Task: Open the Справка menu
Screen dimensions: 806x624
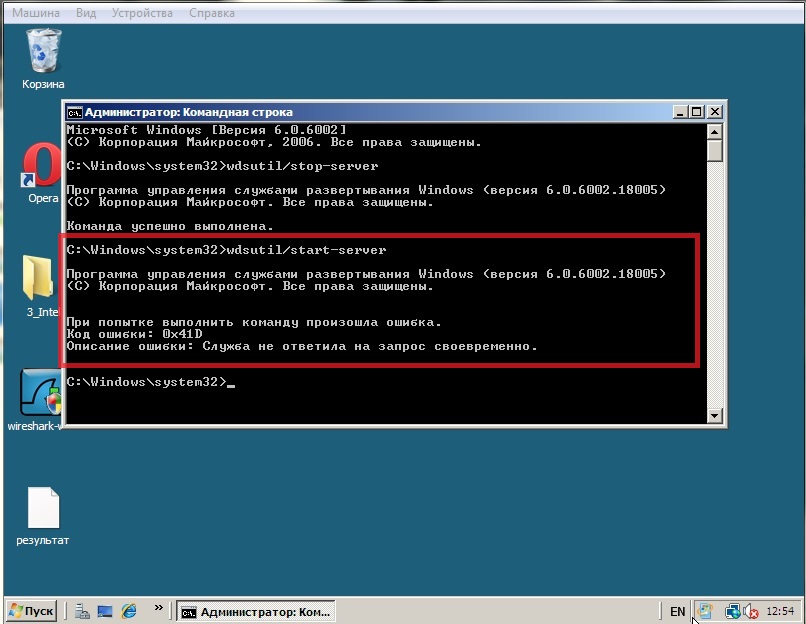Action: tap(212, 13)
